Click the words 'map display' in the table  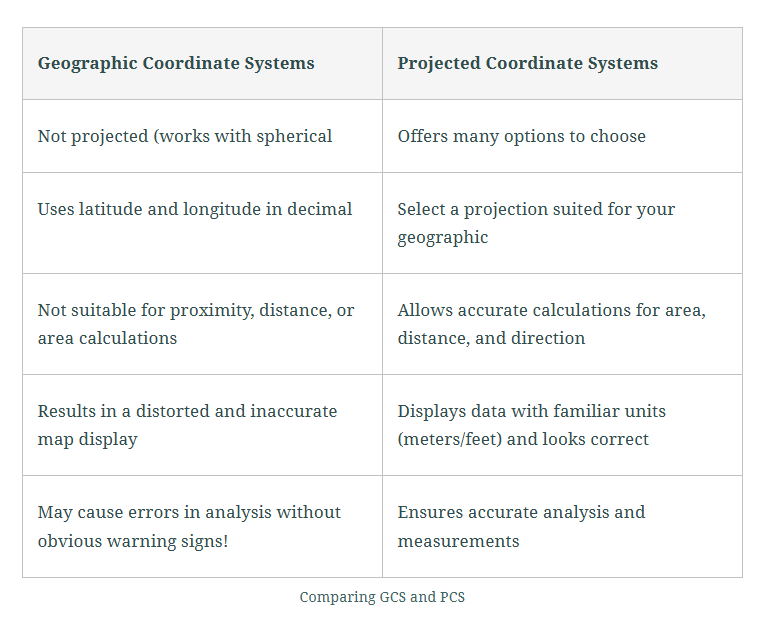87,439
